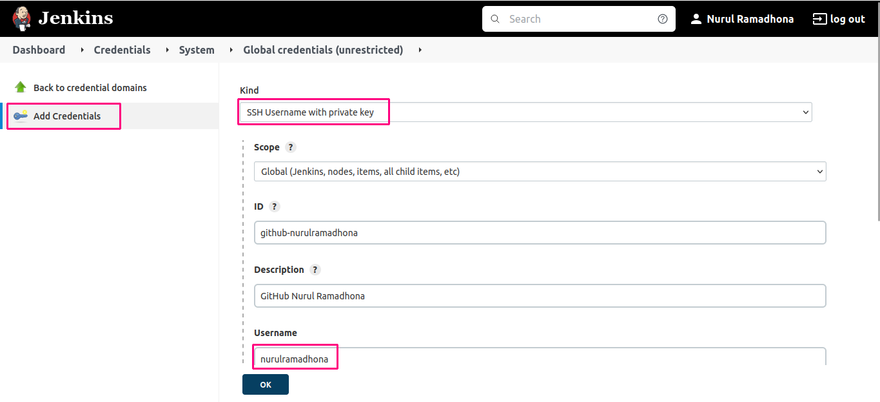Viewport: 880px width, 402px height.
Task: Open Credentials breadcrumb
Action: (x=122, y=50)
